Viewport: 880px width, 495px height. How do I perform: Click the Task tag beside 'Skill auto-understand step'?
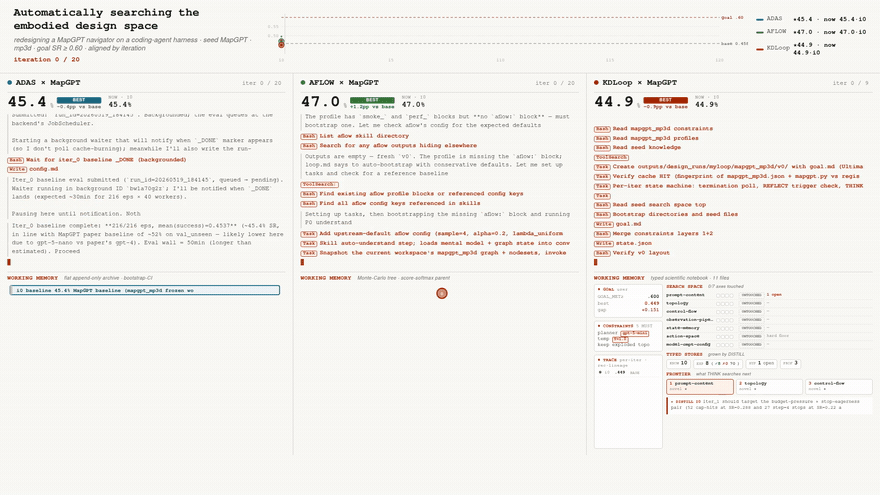click(x=309, y=244)
